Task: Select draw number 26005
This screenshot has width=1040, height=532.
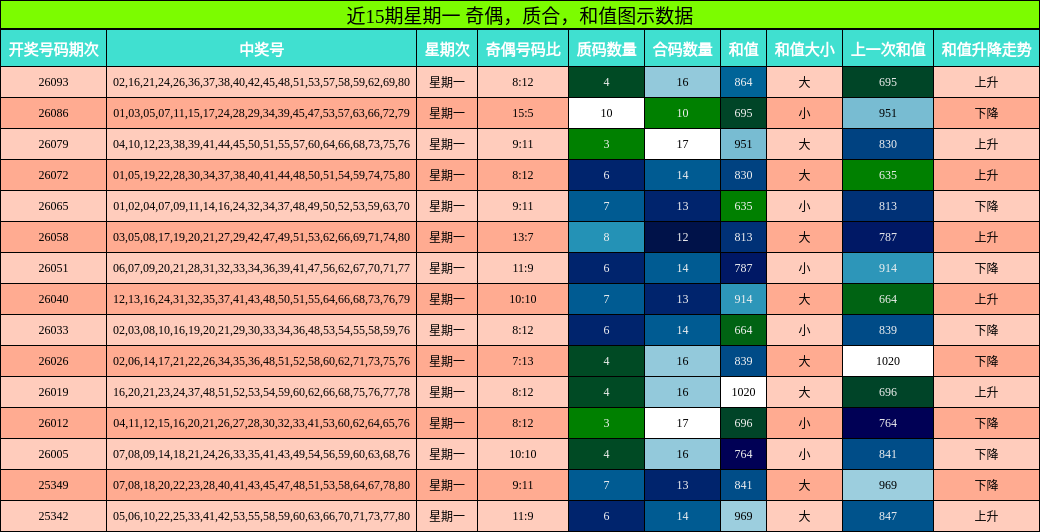Action: (x=54, y=454)
